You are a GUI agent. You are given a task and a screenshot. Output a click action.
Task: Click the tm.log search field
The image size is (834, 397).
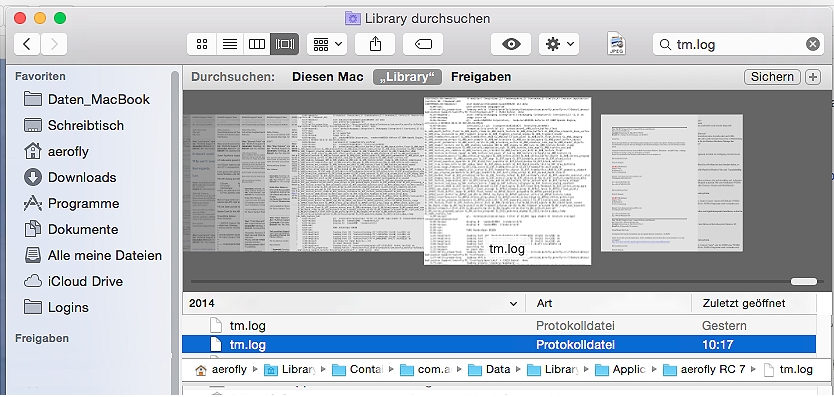point(737,45)
